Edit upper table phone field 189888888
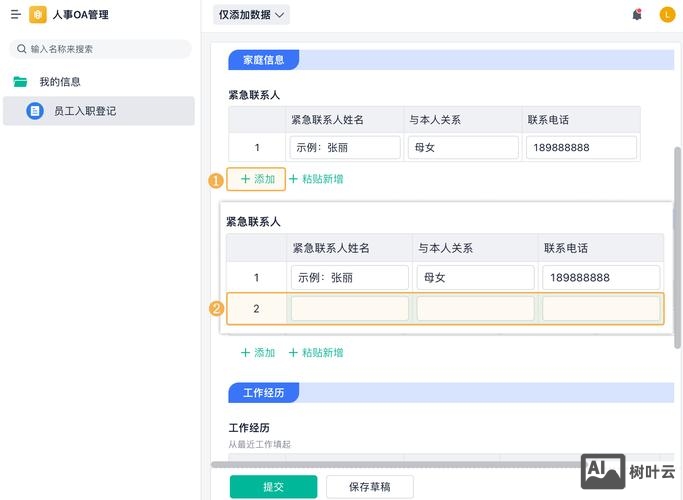The width and height of the screenshot is (683, 500). pos(582,147)
